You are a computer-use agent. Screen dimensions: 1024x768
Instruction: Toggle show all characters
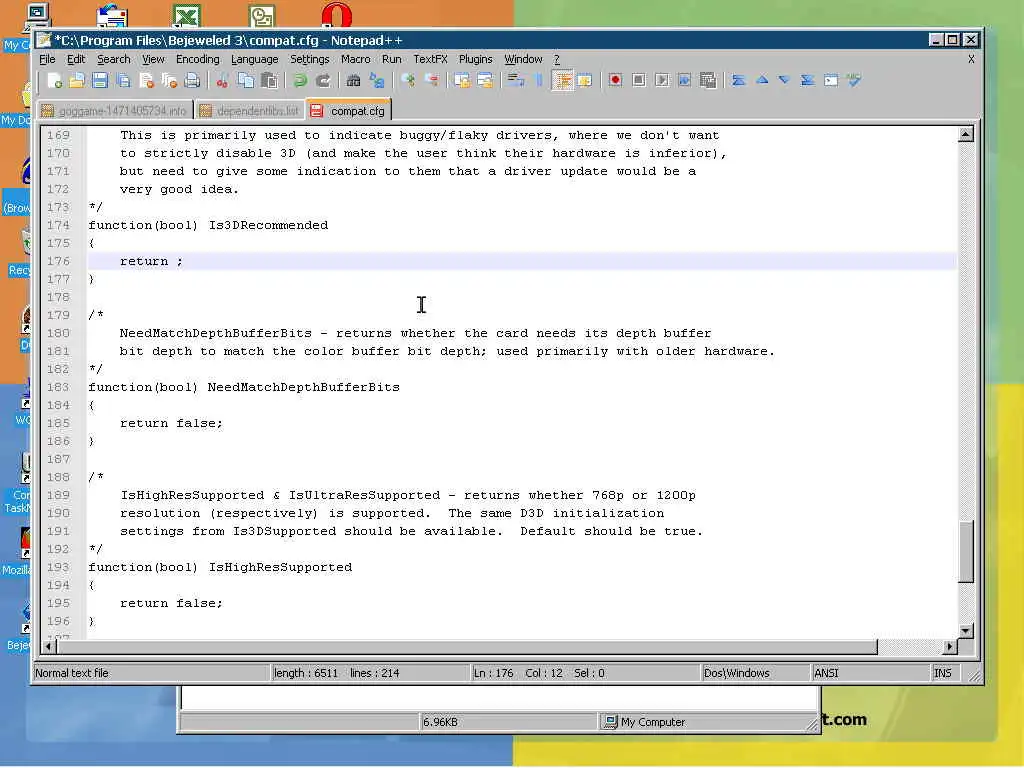tap(539, 80)
